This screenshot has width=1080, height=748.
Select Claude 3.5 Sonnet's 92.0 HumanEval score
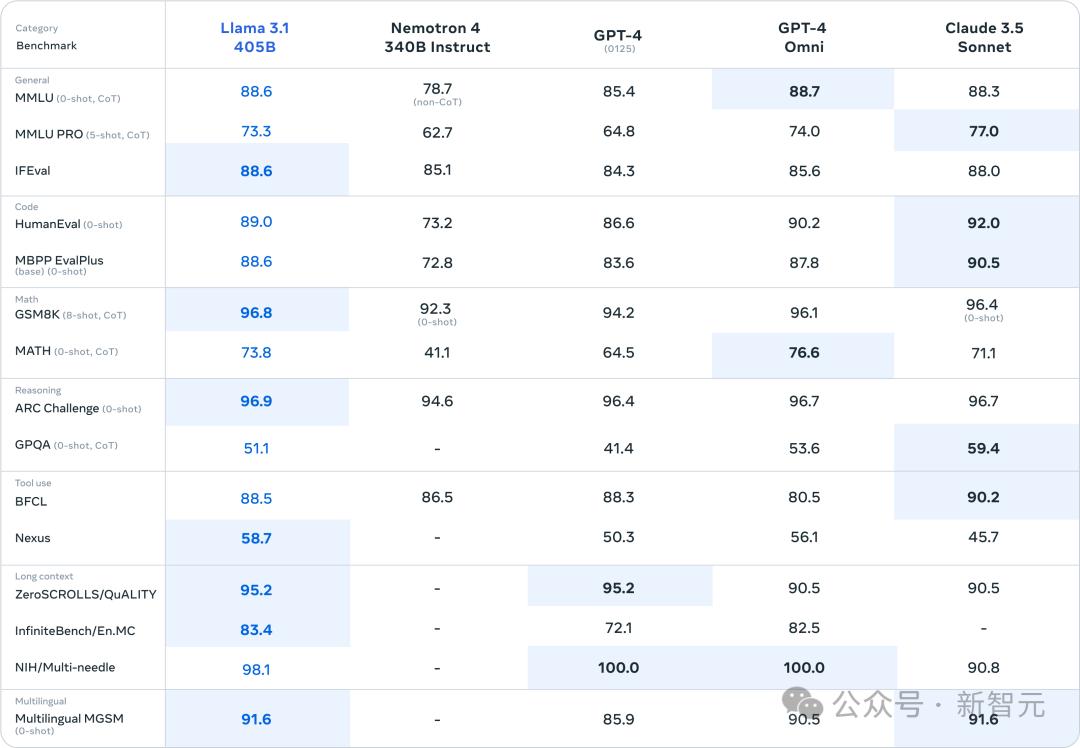984,223
